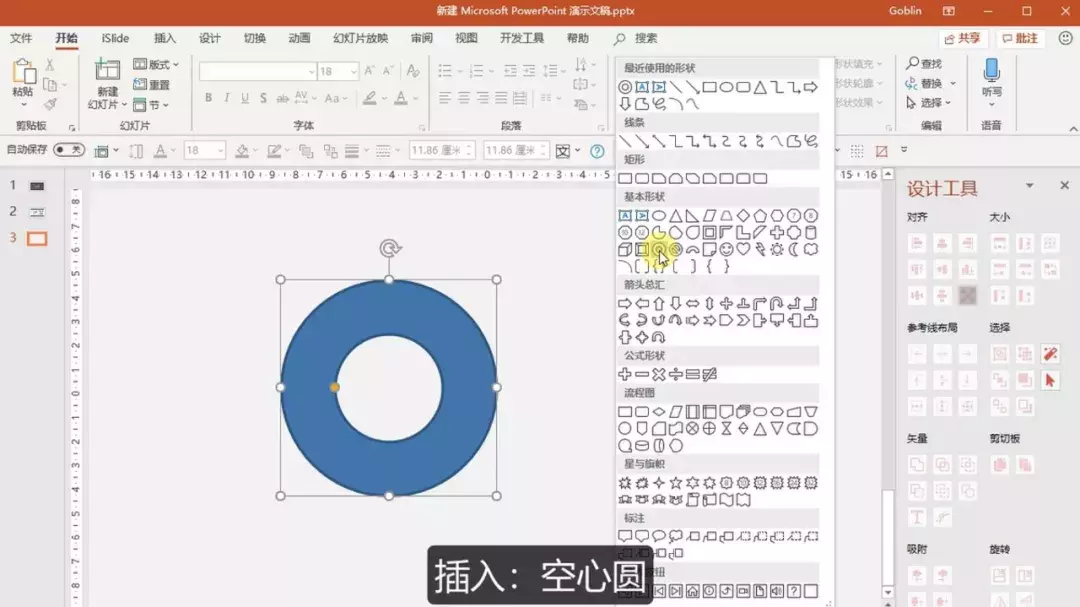
Task: Select the first Explosion star shape
Action: tap(625, 483)
